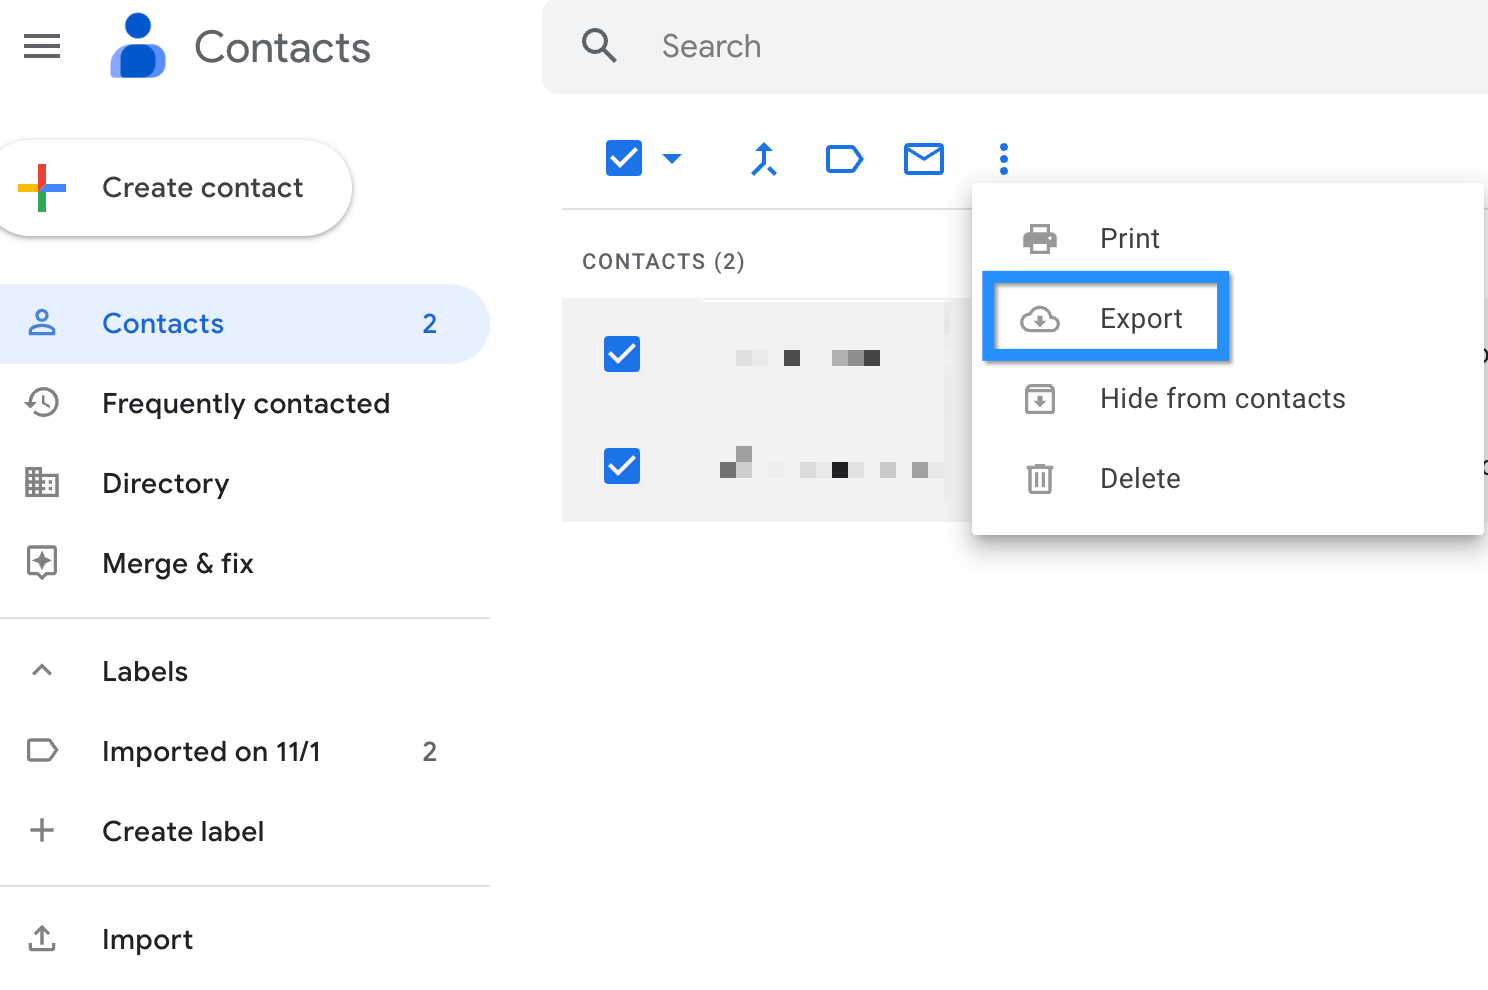The image size is (1488, 990).
Task: Uncheck the first contact's checkbox
Action: (621, 354)
